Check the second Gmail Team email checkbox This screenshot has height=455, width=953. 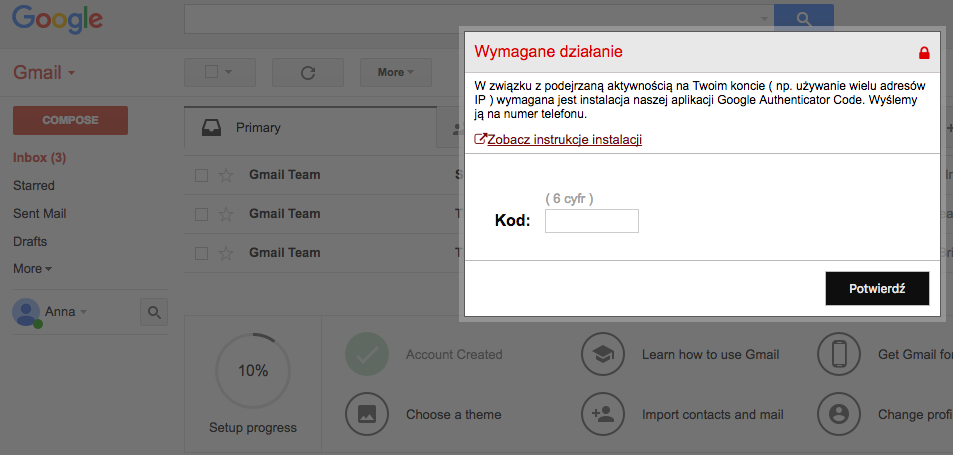pyautogui.click(x=201, y=214)
